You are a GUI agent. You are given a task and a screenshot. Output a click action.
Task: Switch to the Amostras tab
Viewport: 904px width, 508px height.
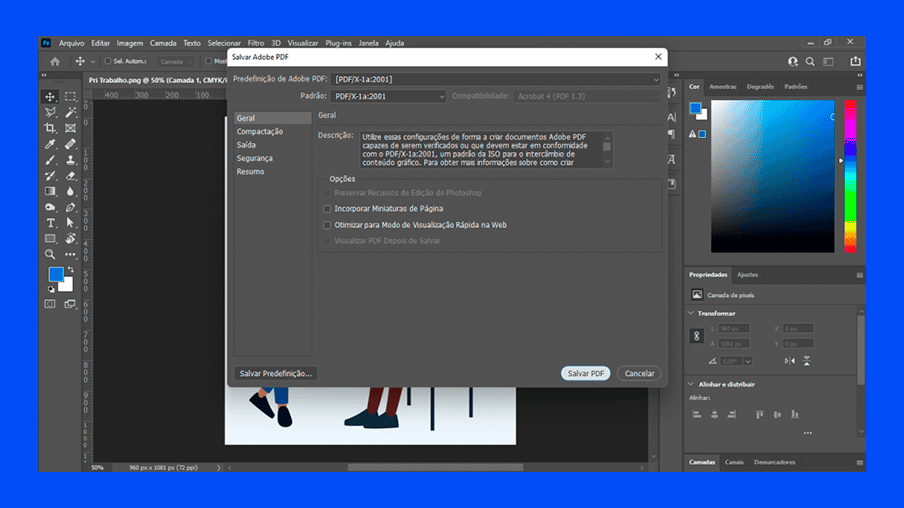(722, 87)
